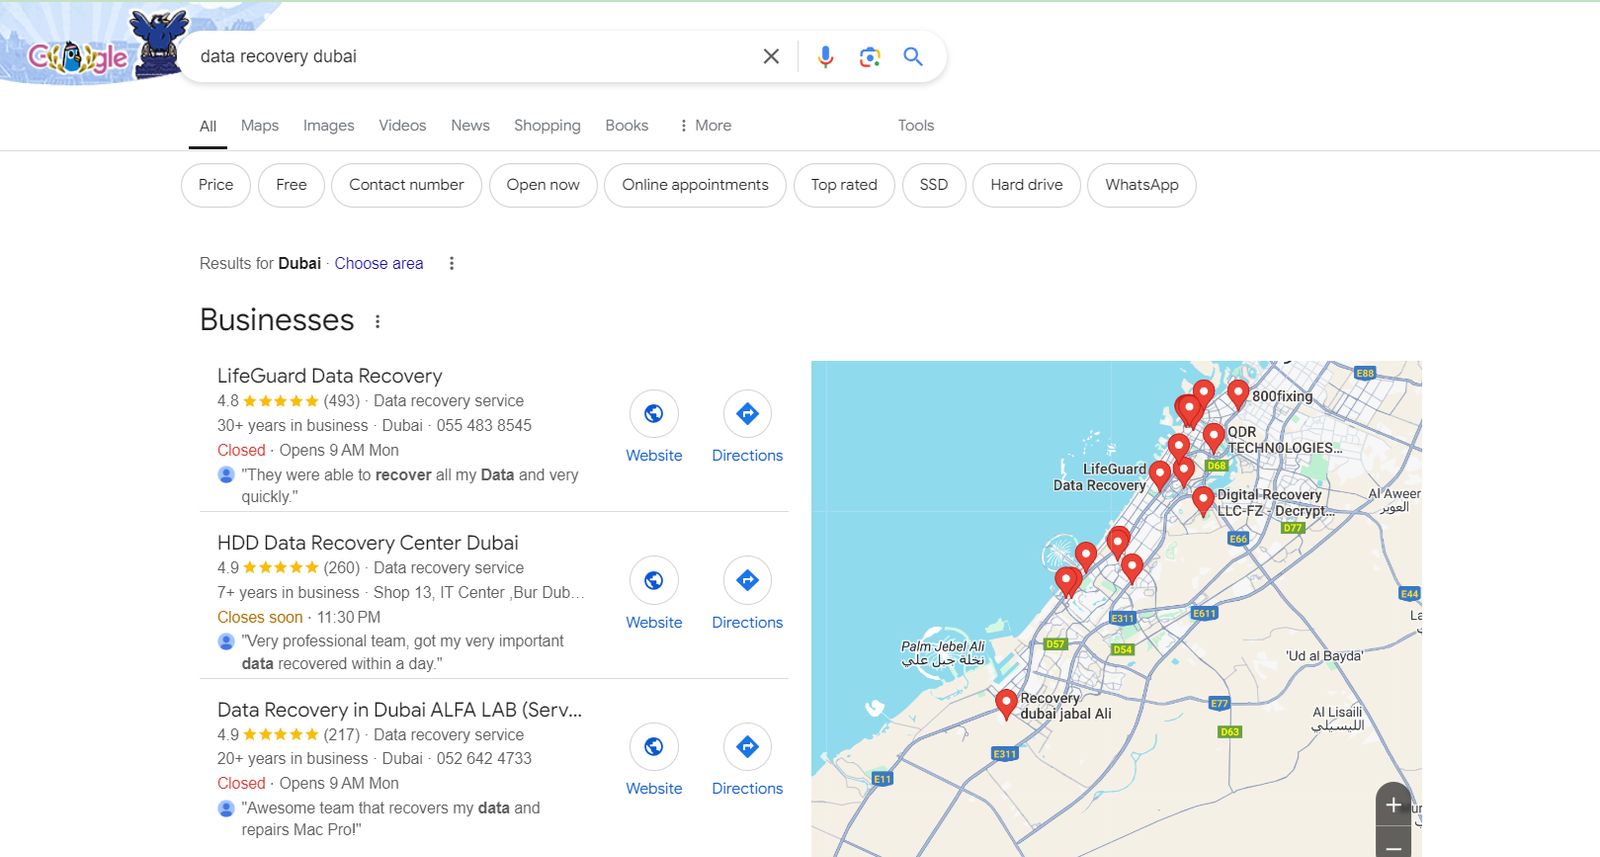
Task: Switch to the Videos tab
Action: [402, 126]
